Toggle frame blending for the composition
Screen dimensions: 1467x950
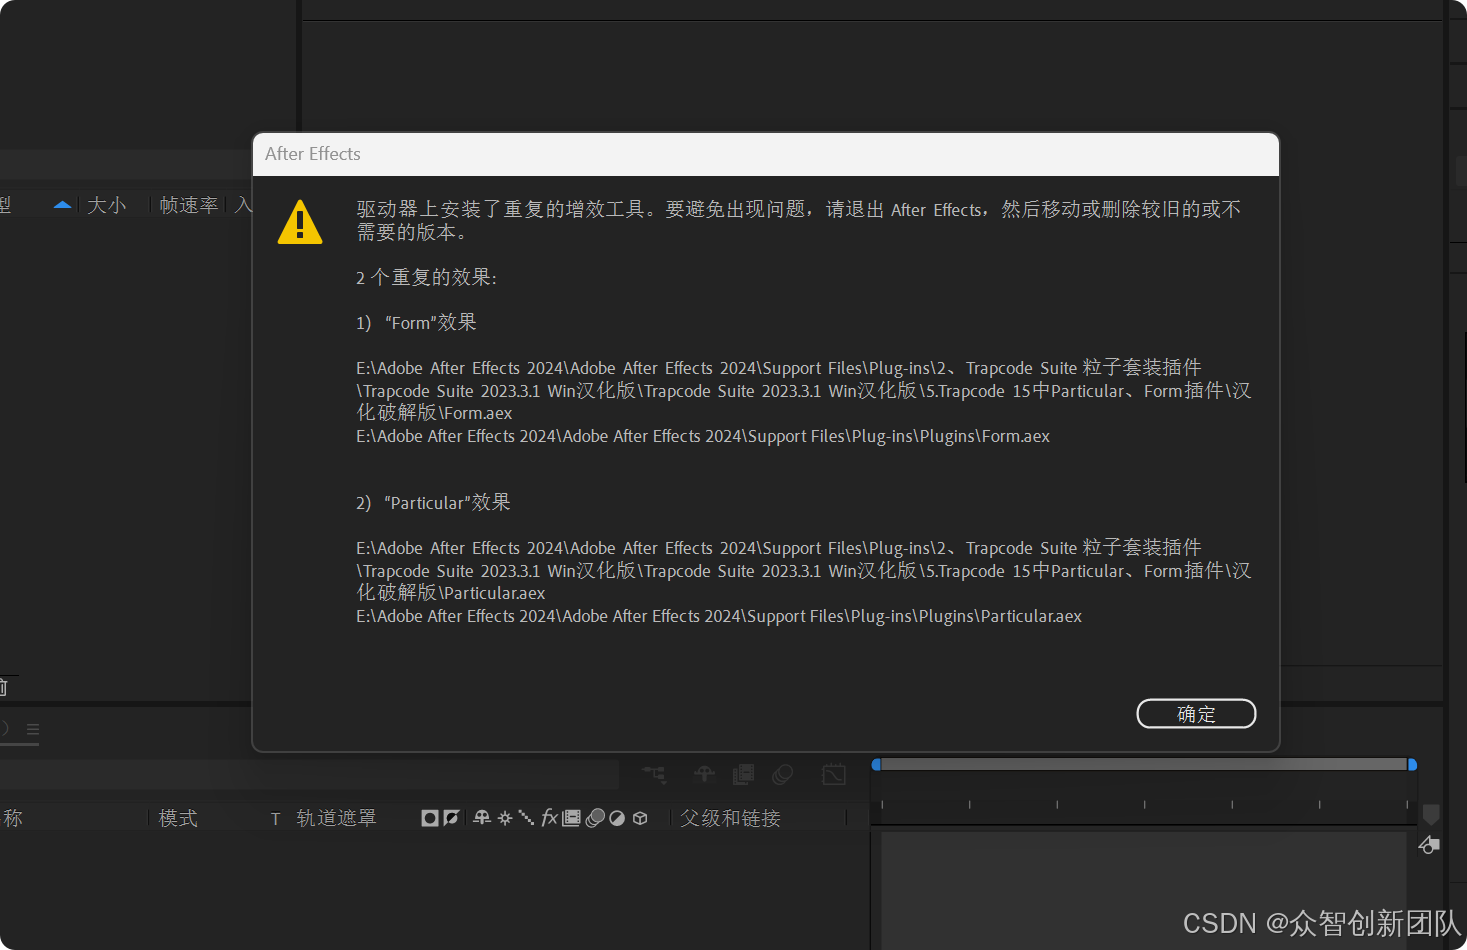(744, 774)
